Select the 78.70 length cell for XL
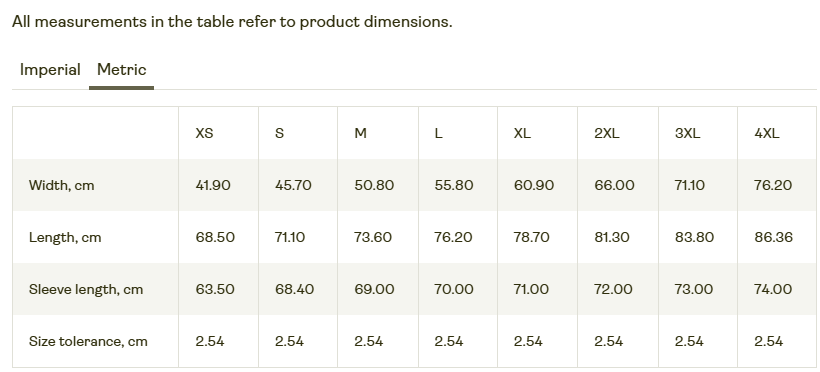Image resolution: width=820 pixels, height=372 pixels. [531, 238]
